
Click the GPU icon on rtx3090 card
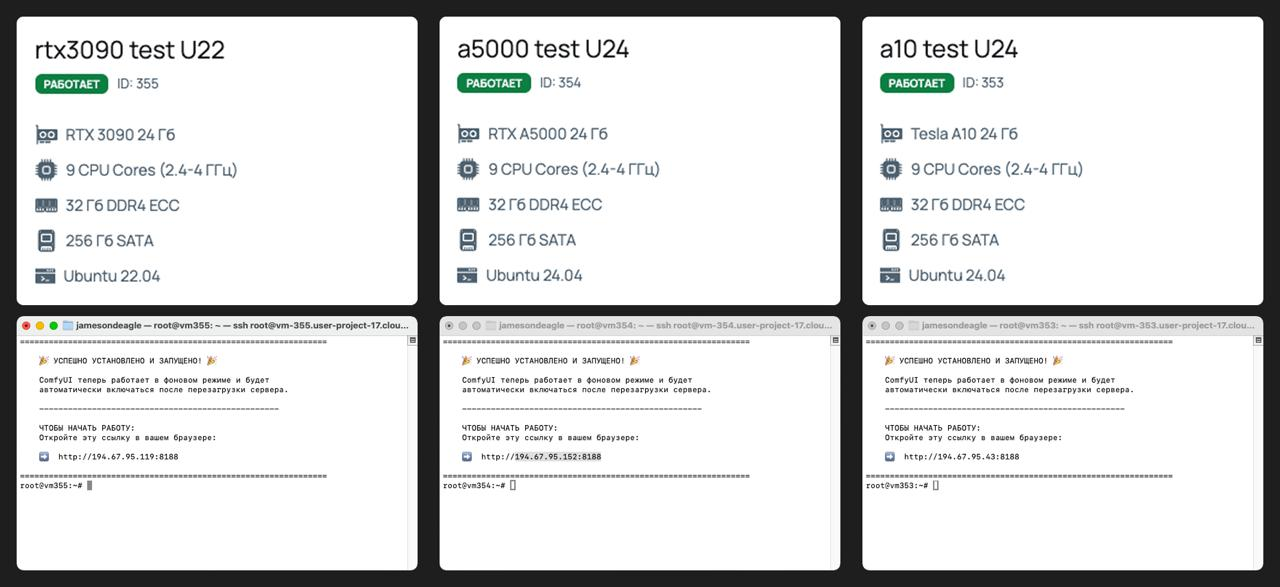click(x=46, y=134)
